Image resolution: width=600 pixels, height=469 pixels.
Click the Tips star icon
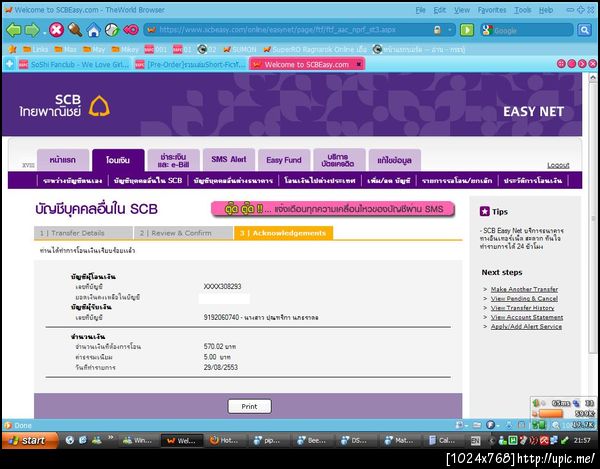(x=484, y=211)
